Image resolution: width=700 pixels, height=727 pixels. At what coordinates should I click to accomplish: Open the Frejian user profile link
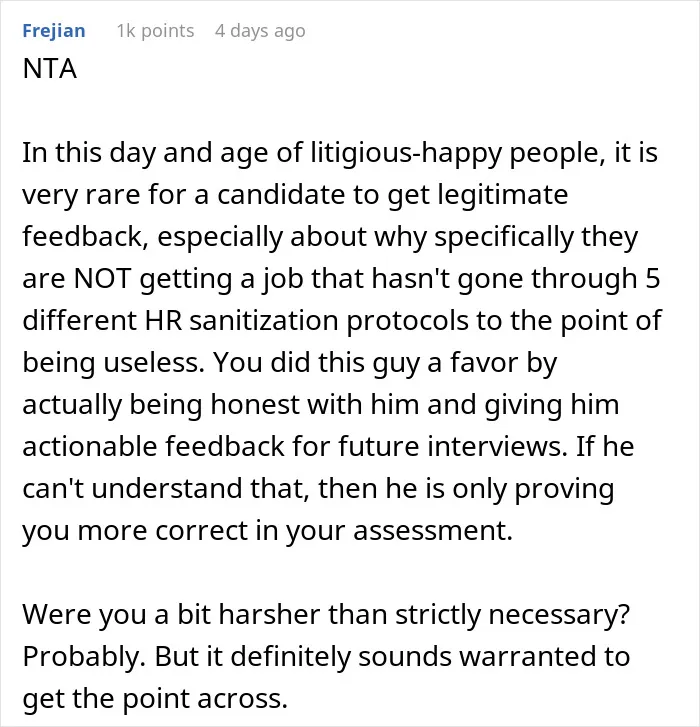(x=54, y=31)
